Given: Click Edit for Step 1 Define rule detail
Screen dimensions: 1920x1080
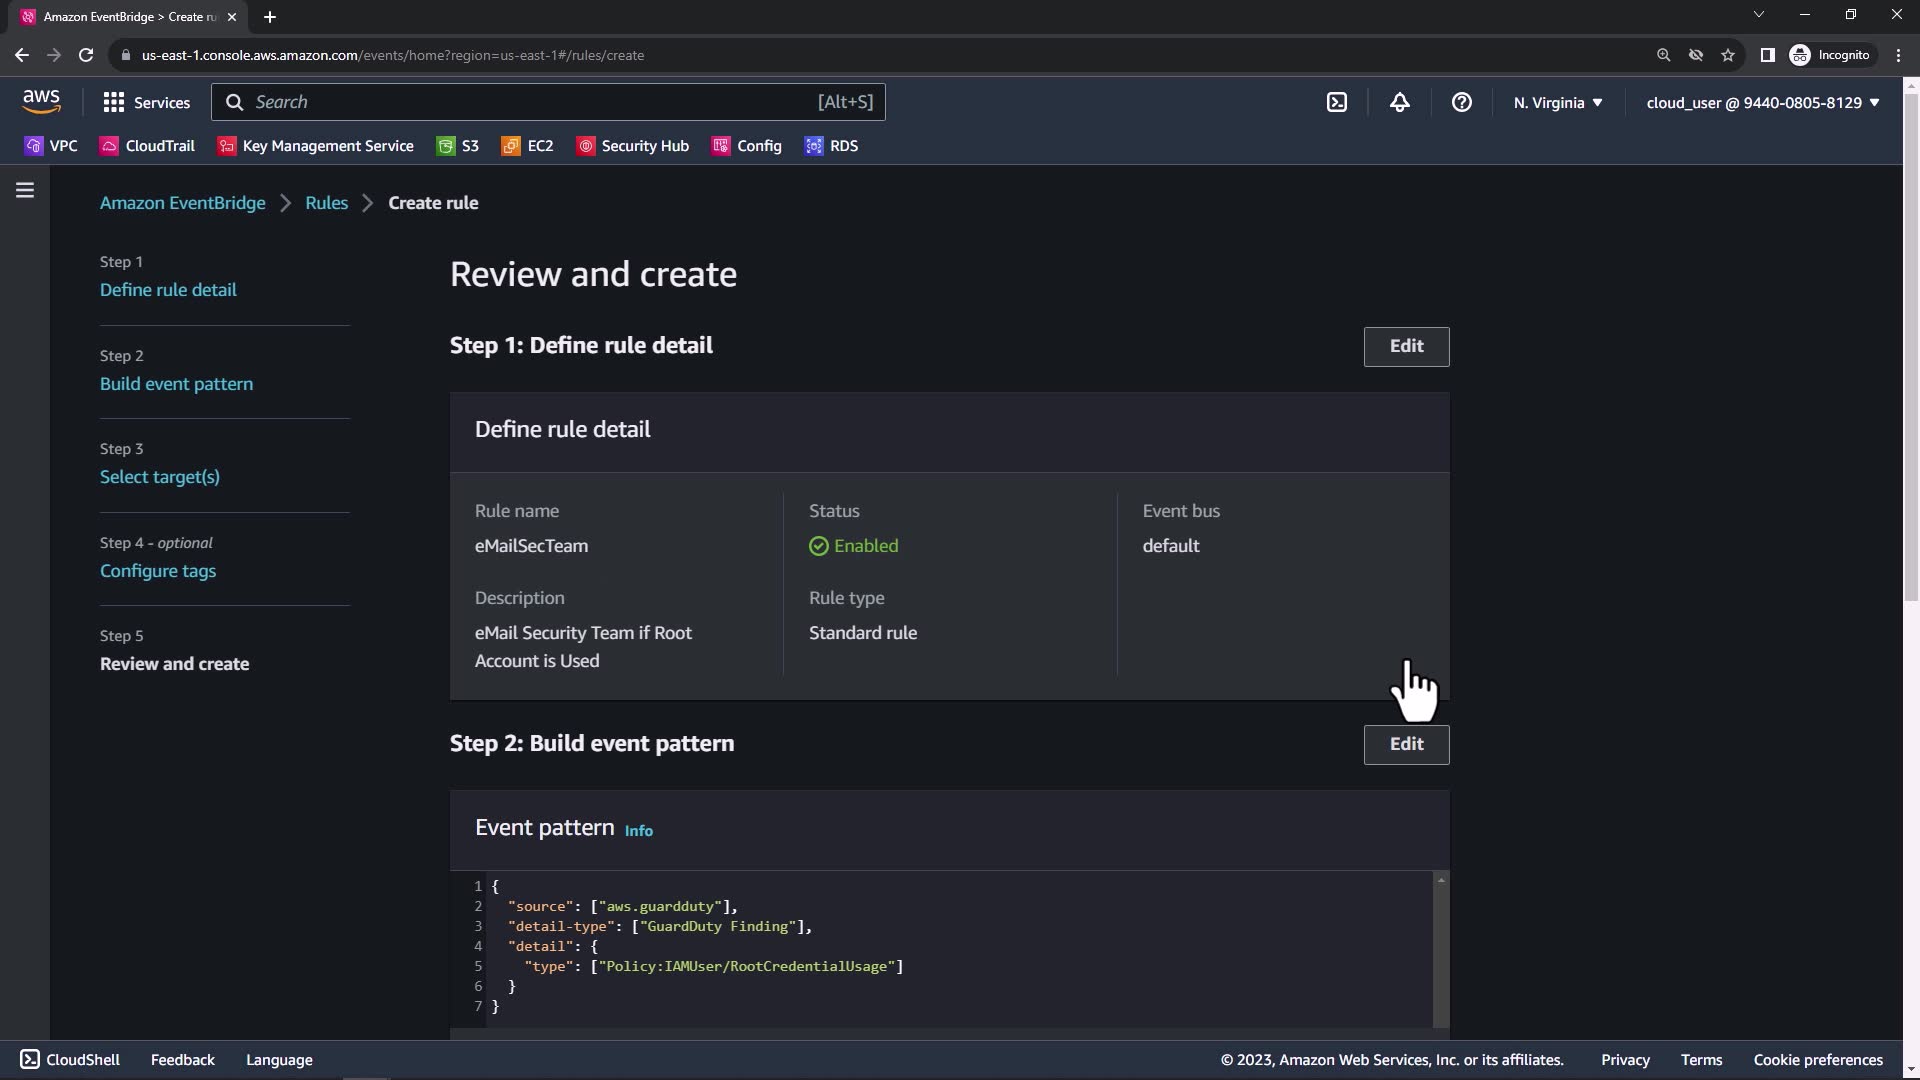Looking at the screenshot, I should 1406,346.
